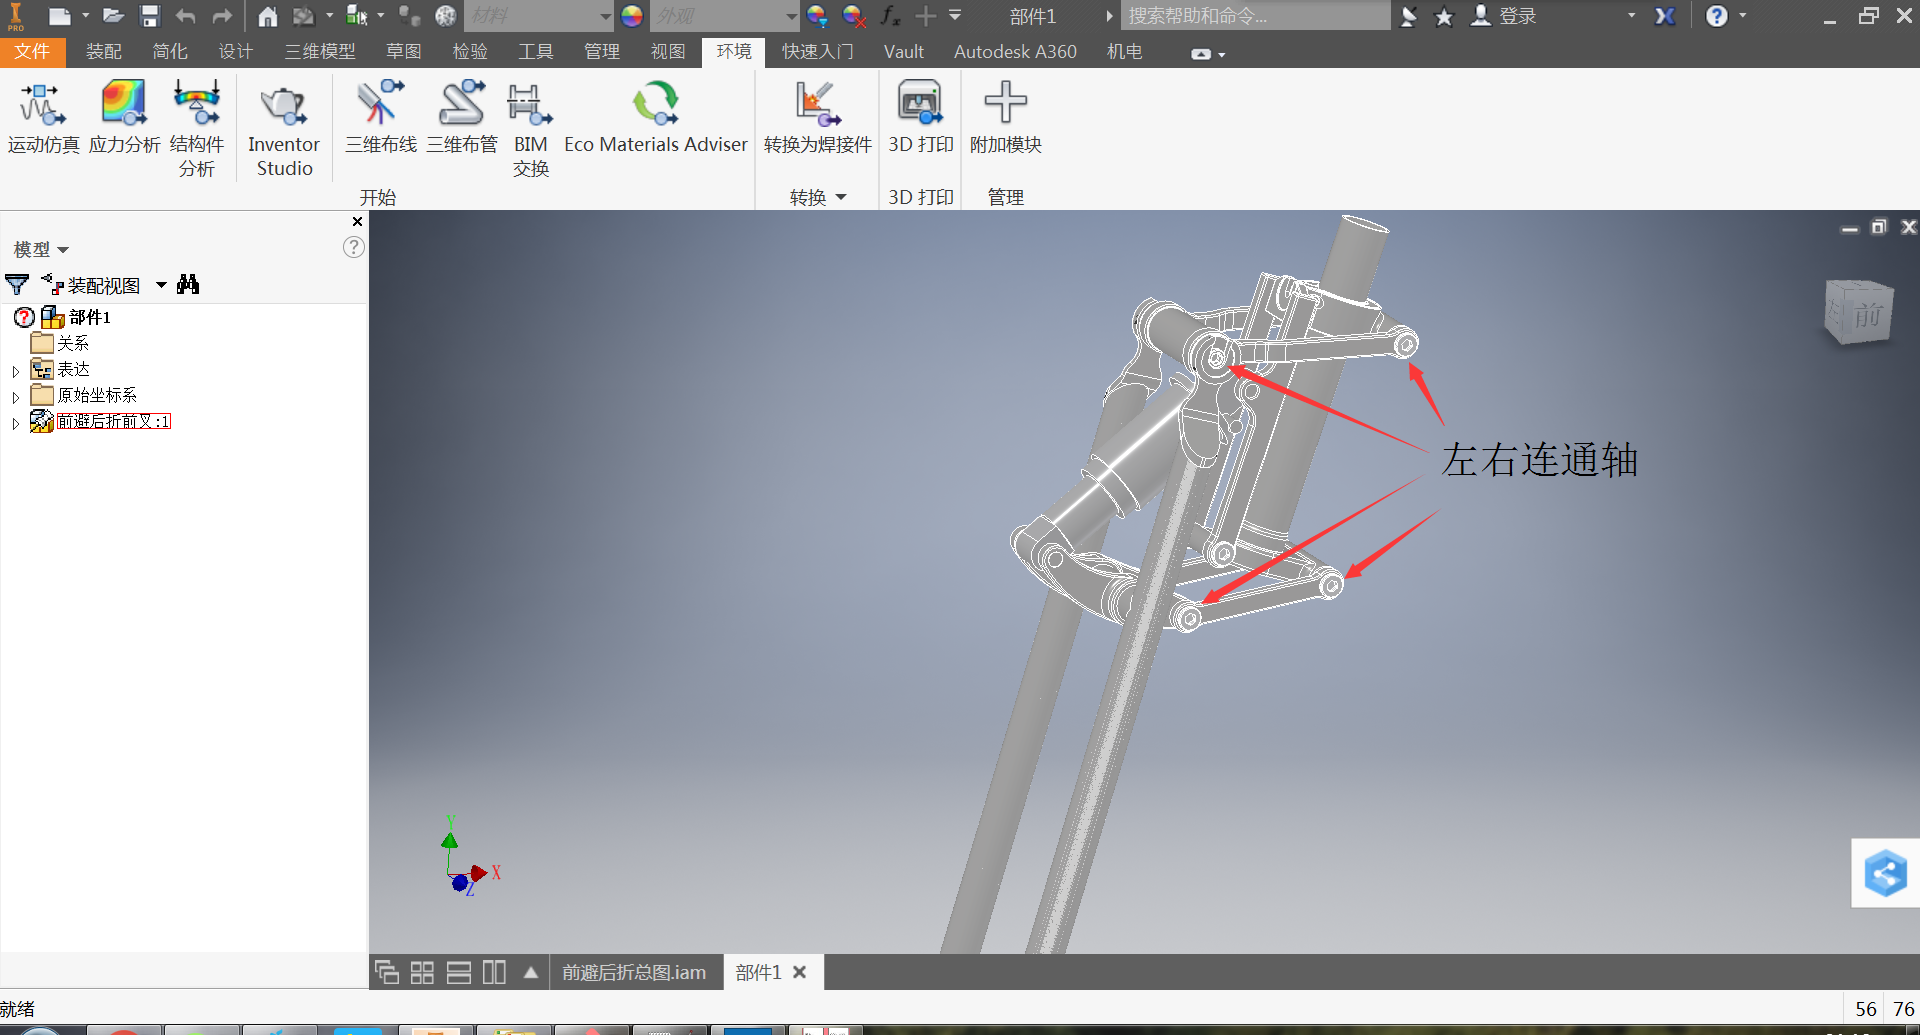Click the clear appearance override icon
1920x1035 pixels.
click(853, 16)
